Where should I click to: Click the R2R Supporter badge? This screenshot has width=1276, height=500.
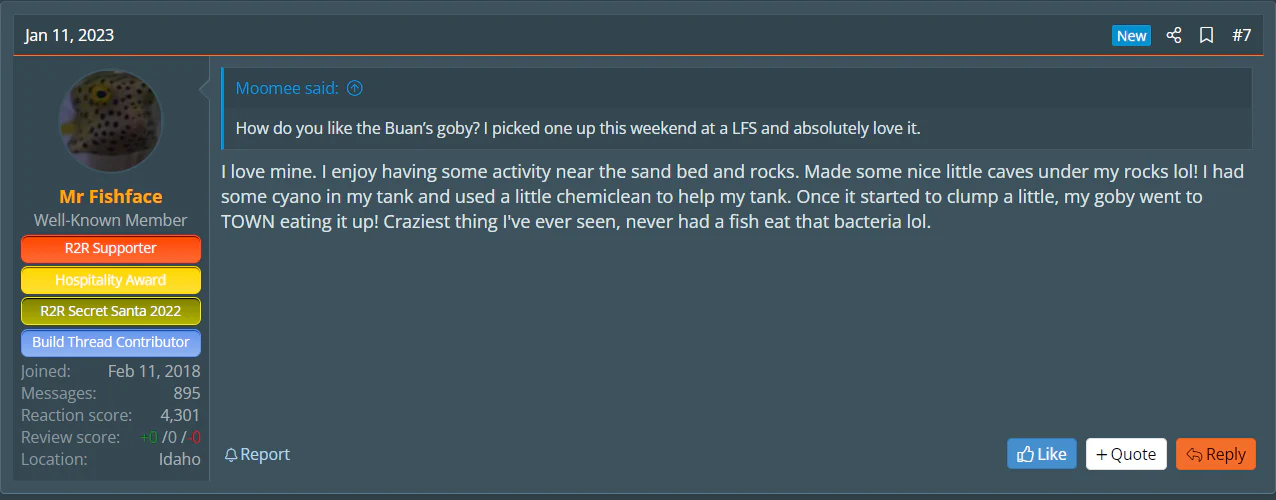pyautogui.click(x=110, y=249)
